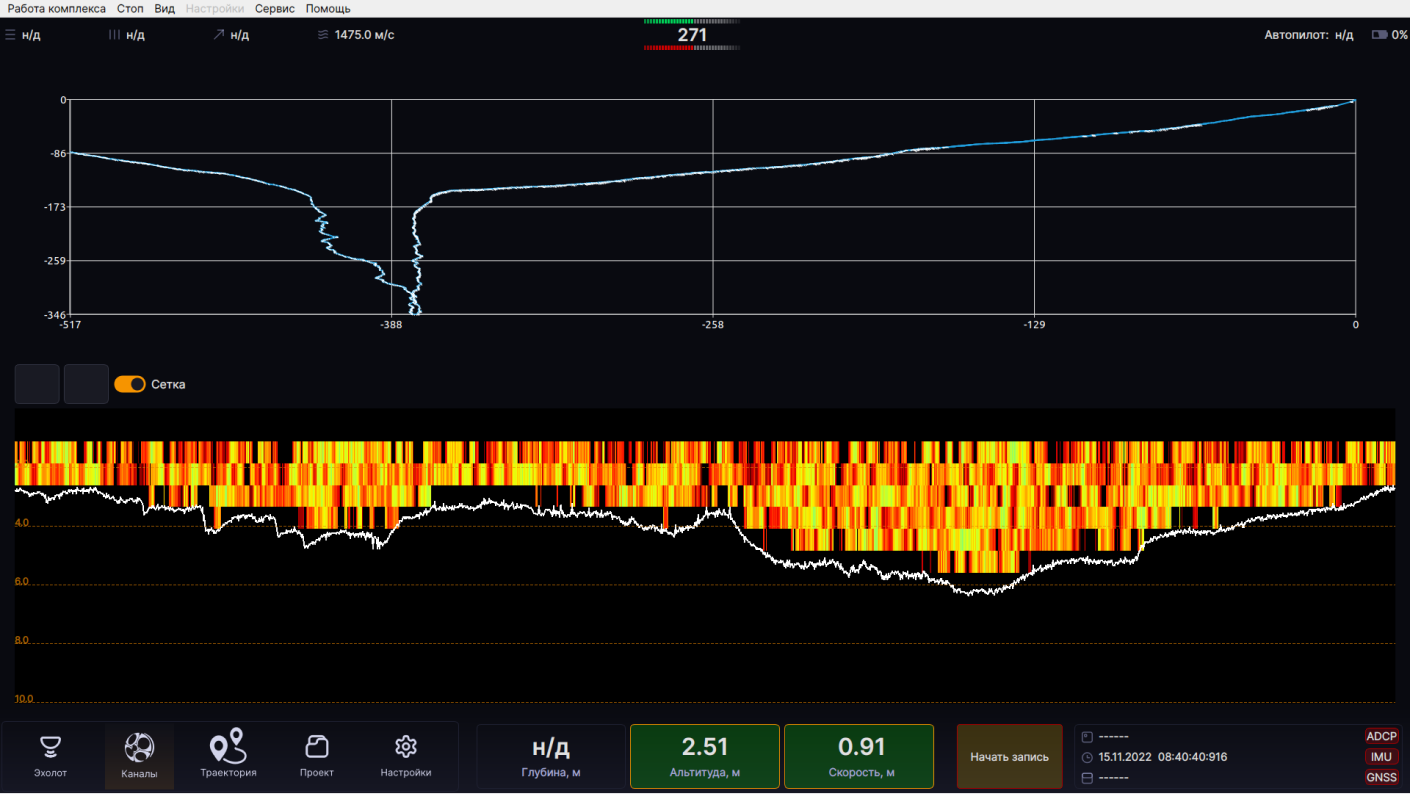The height and width of the screenshot is (794, 1410).
Task: Open Настройки gear in bottom bar
Action: 405,757
